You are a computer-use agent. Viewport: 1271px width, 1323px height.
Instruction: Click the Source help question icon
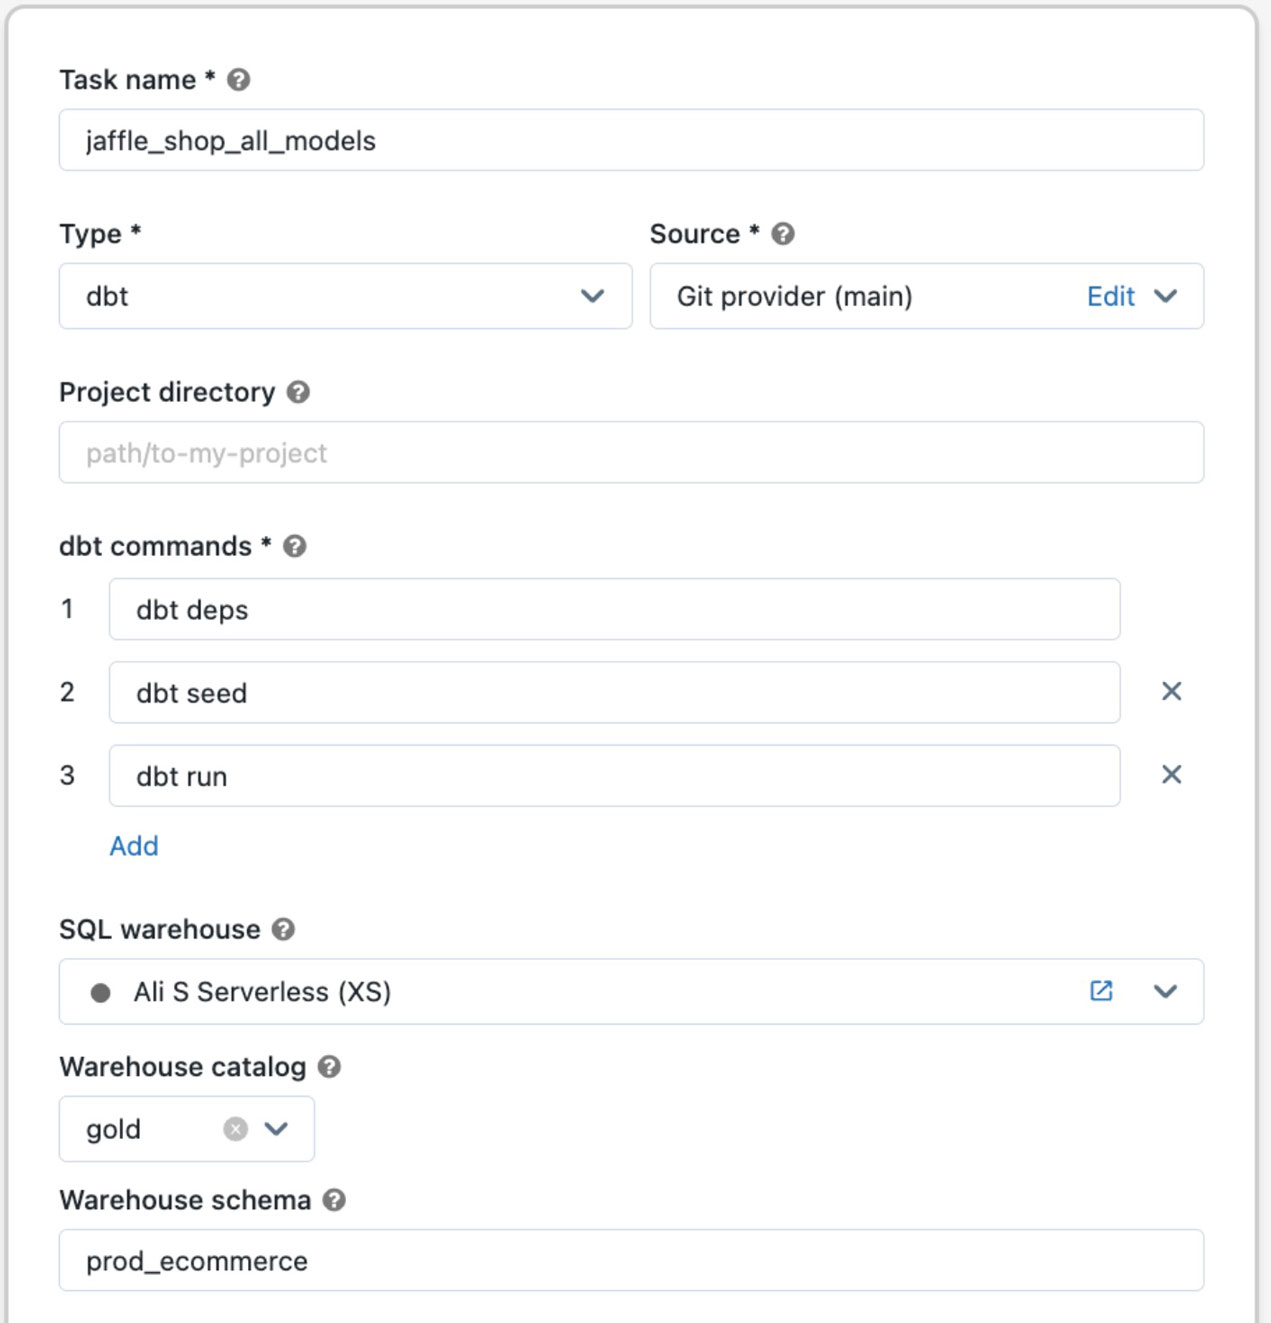783,234
